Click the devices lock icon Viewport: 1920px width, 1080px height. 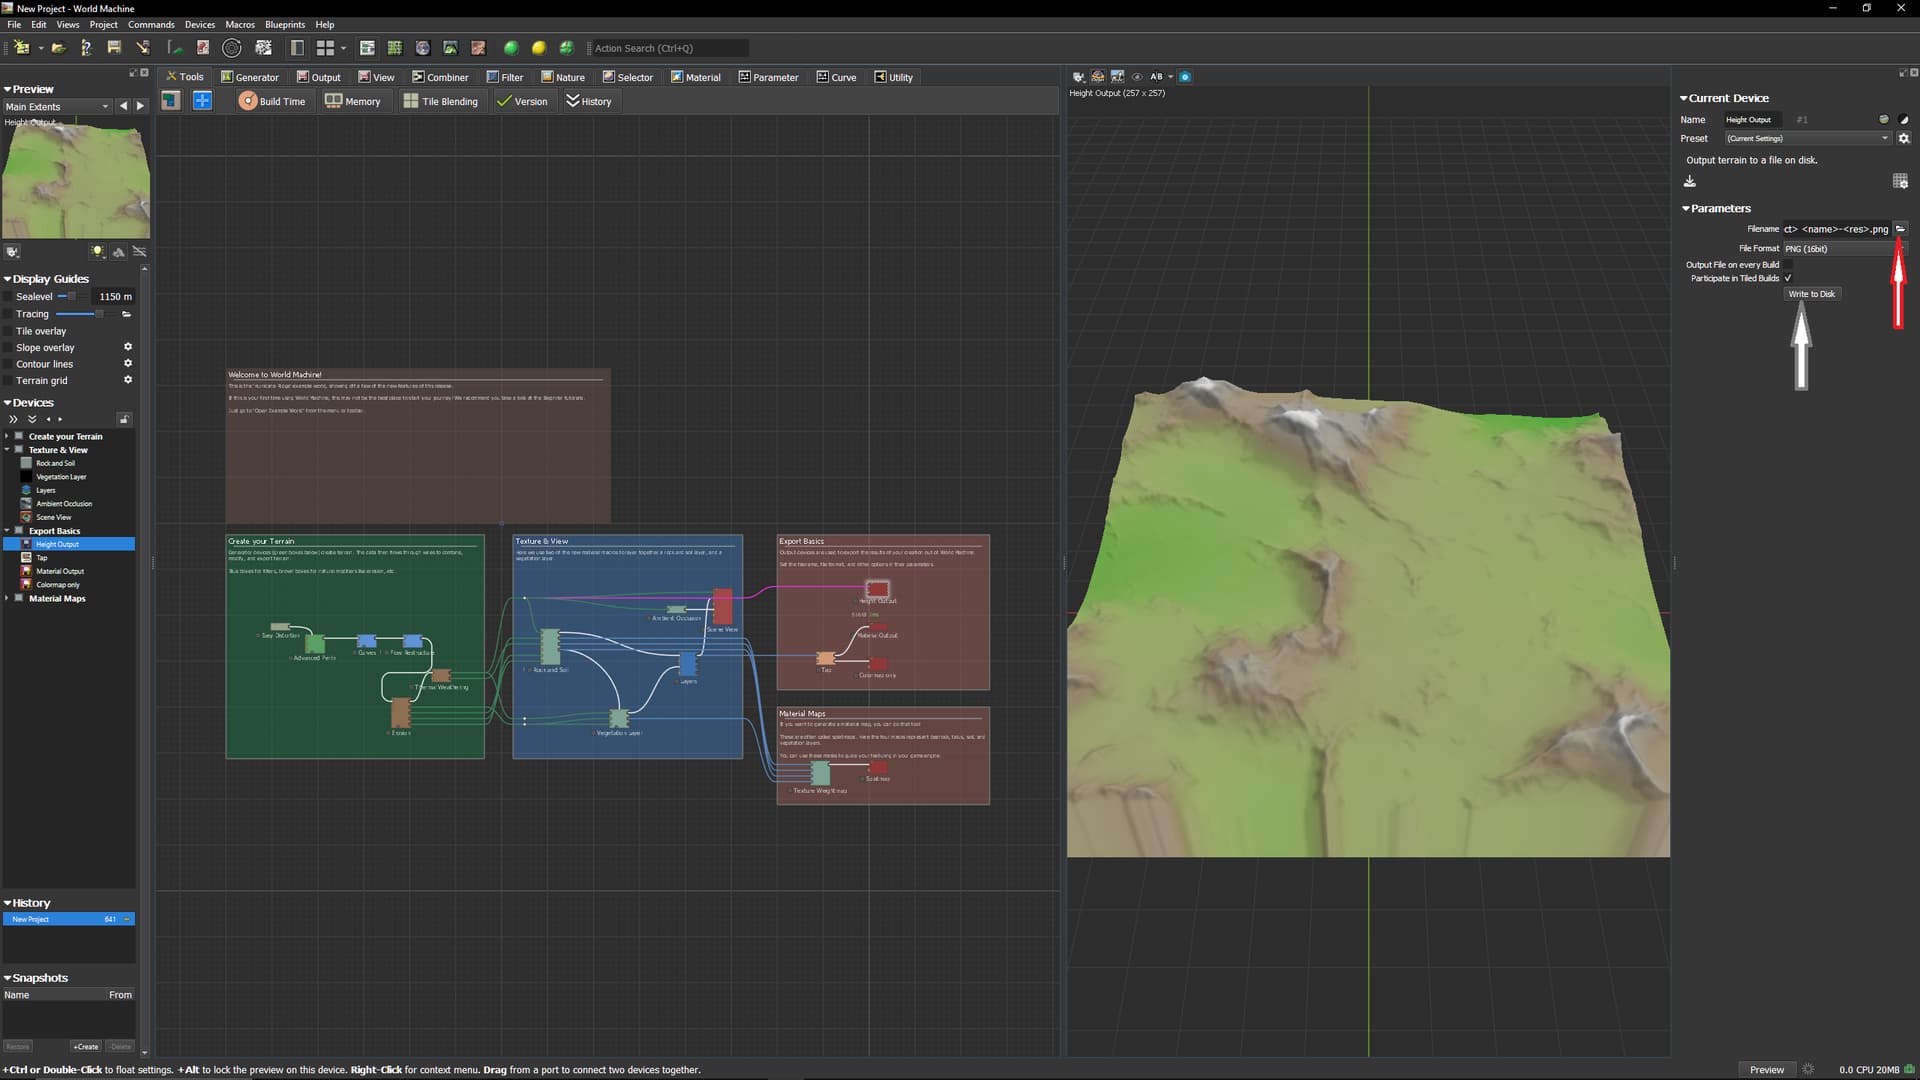tap(124, 419)
